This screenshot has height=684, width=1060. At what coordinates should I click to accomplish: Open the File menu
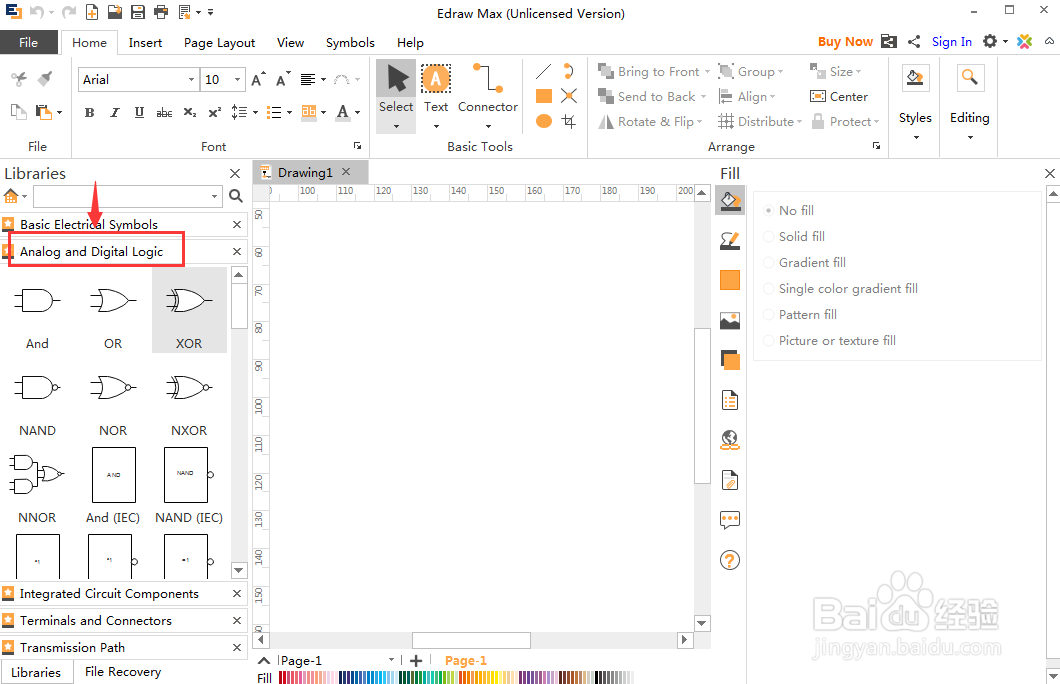28,42
